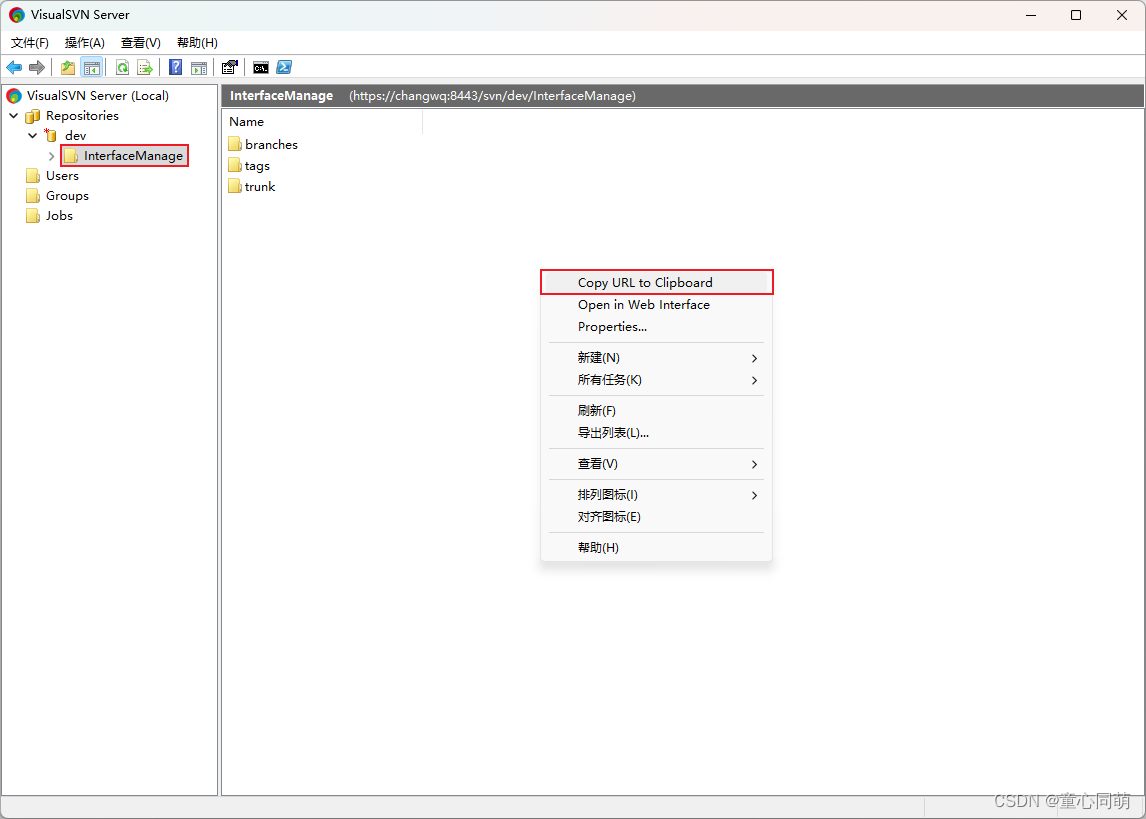Open the PowerShell toolbar icon
Viewport: 1146px width, 819px height.
pos(284,67)
